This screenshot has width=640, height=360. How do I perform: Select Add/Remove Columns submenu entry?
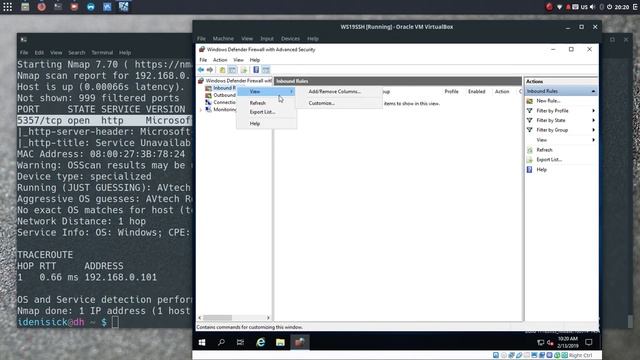coord(339,91)
